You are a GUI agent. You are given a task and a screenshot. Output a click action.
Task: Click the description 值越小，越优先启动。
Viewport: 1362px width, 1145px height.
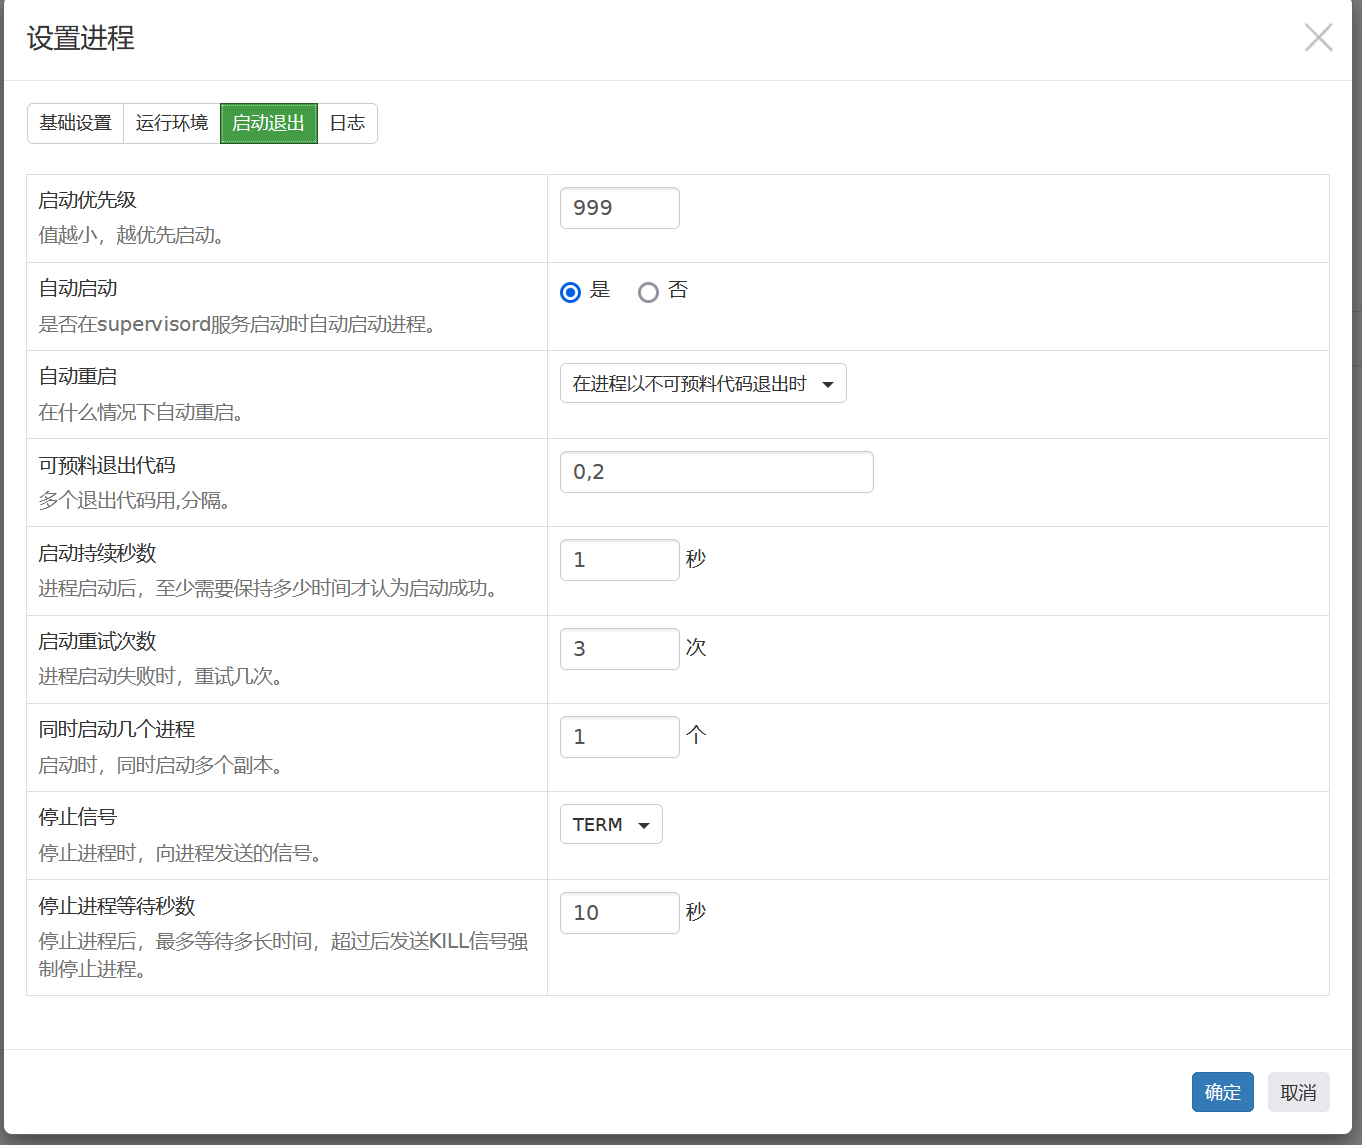click(x=135, y=235)
